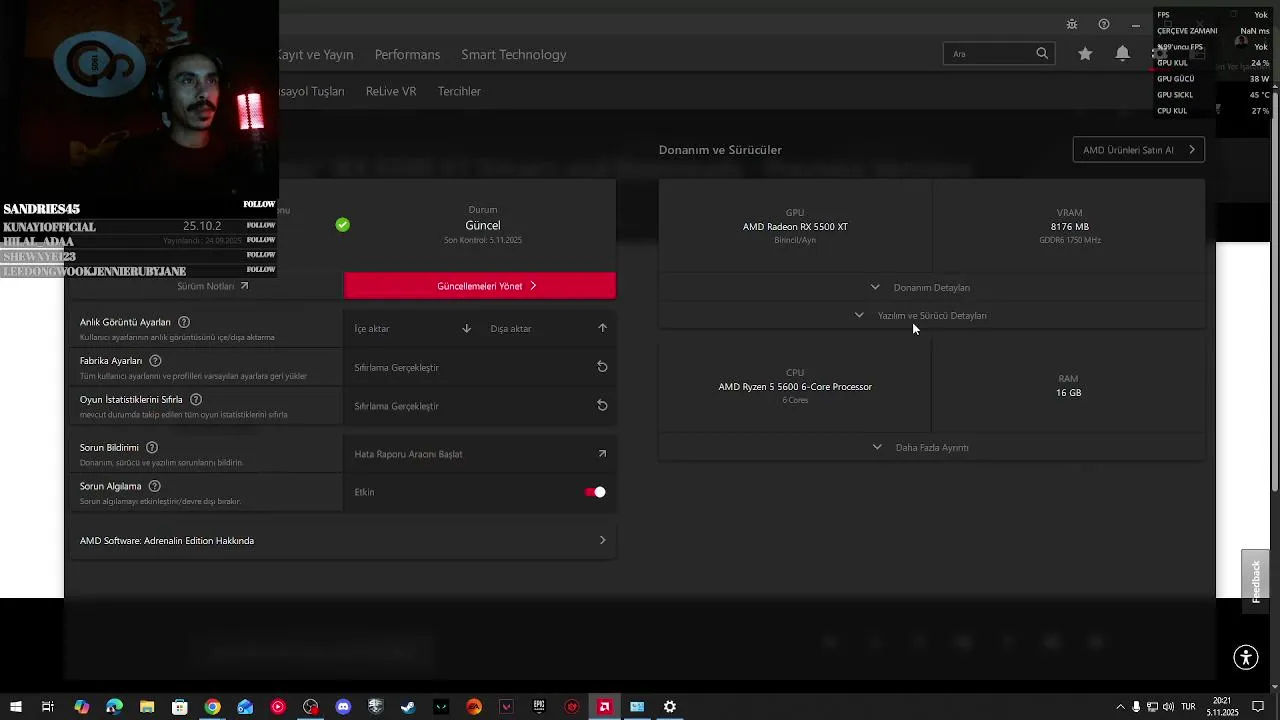Viewport: 1280px width, 720px height.
Task: Click the help icon beside Anlık Görüntü Ayarları
Action: click(x=184, y=322)
